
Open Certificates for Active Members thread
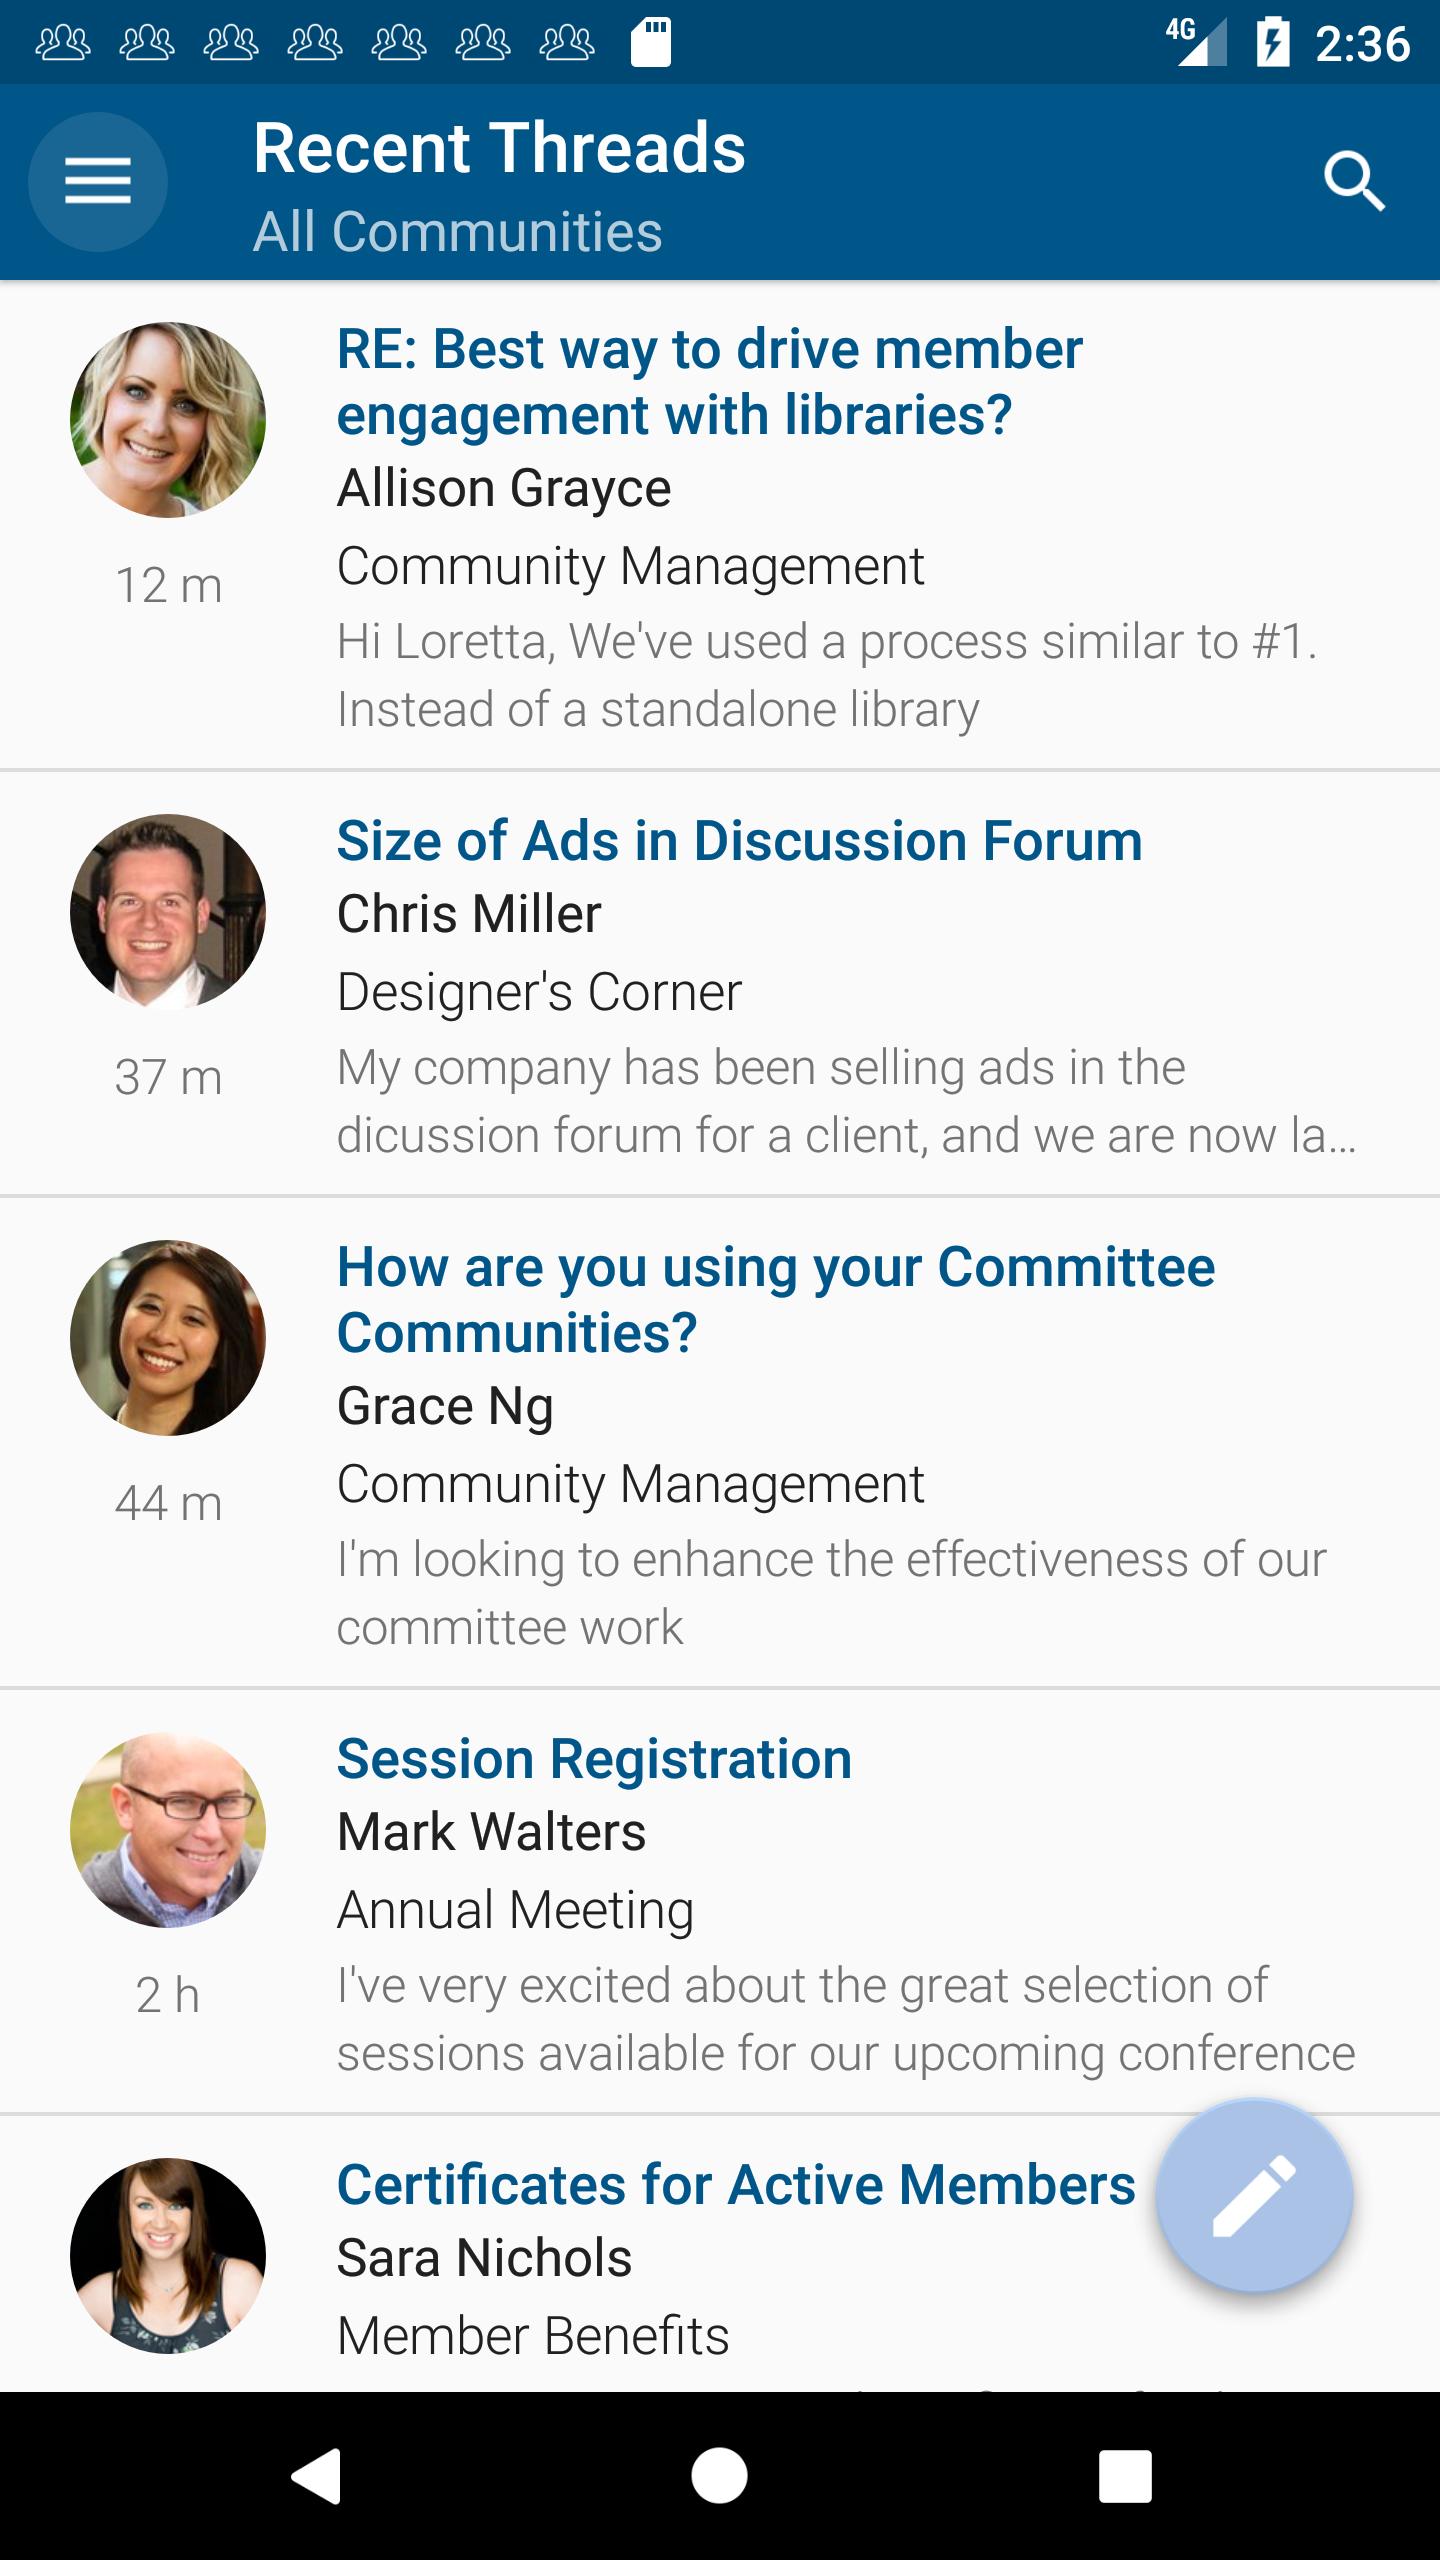736,2185
